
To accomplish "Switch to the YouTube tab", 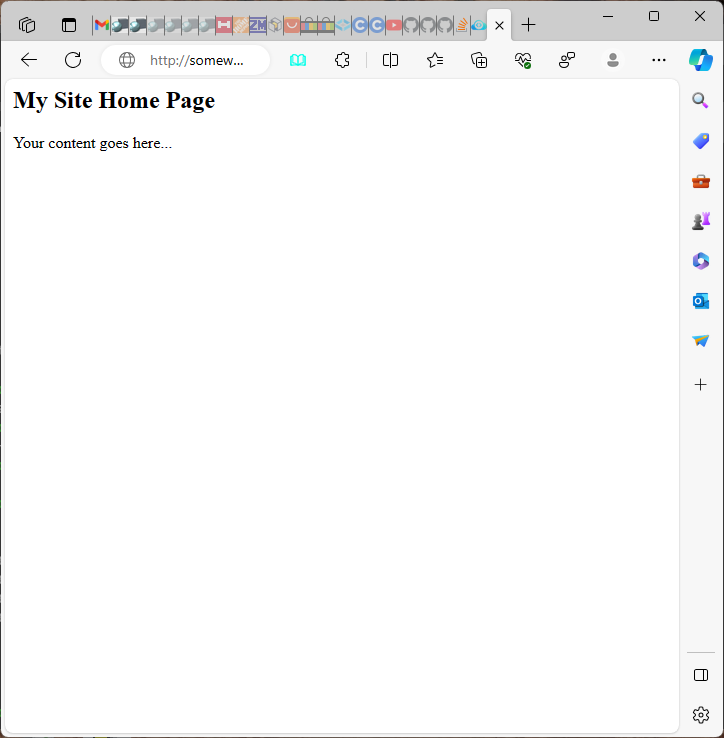I will 394,25.
